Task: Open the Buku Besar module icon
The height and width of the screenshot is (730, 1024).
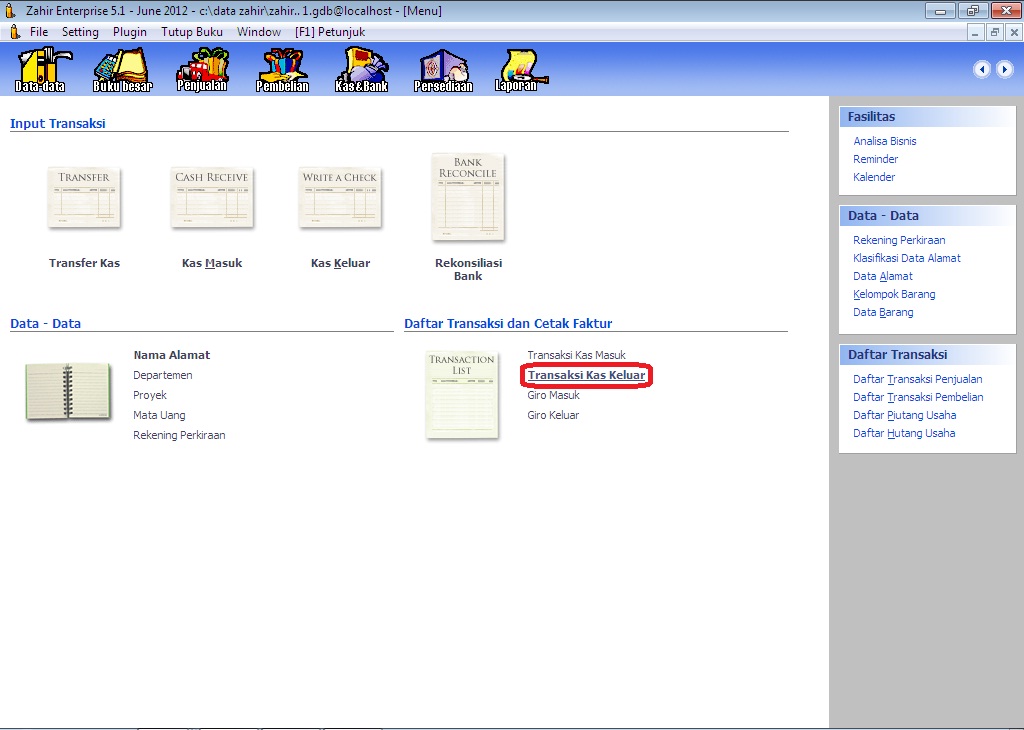Action: pyautogui.click(x=122, y=69)
